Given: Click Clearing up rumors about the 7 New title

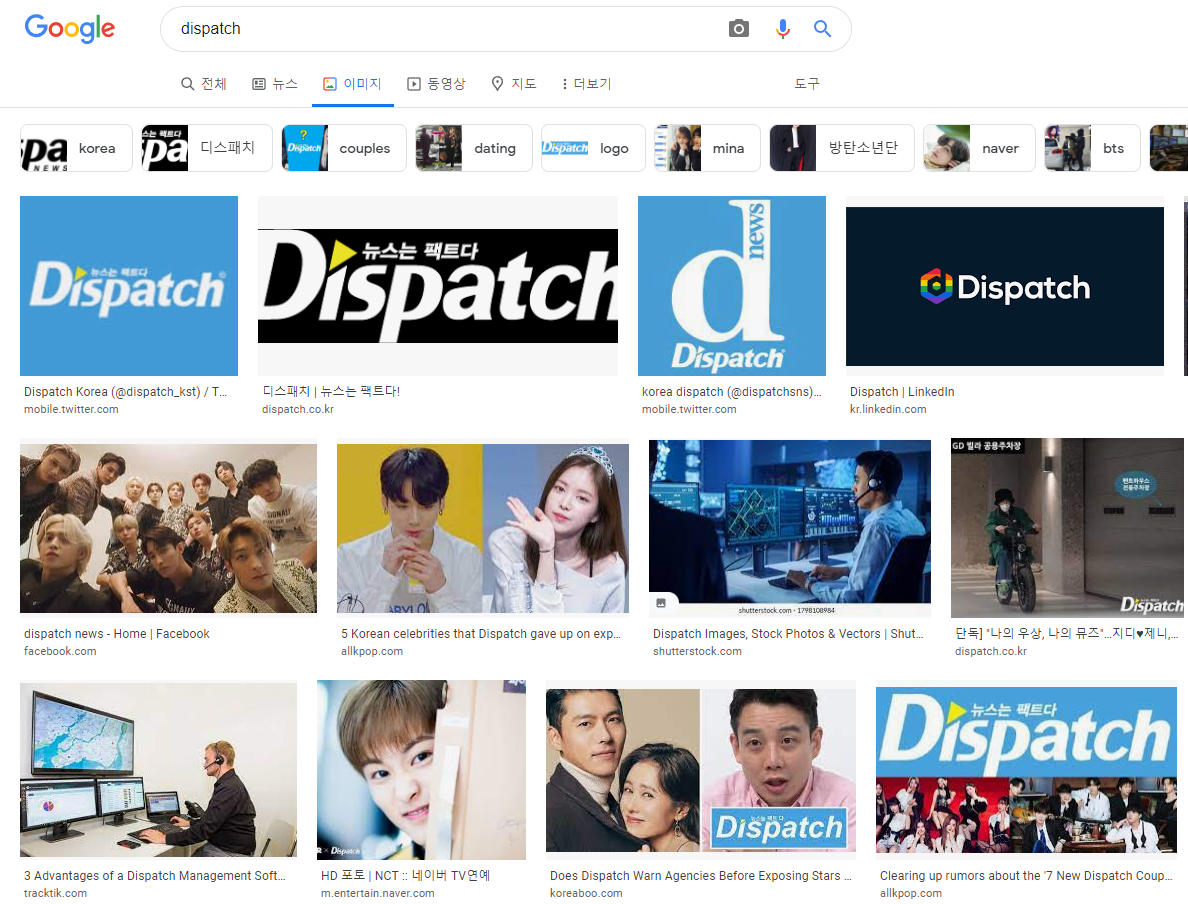Looking at the screenshot, I should [1027, 875].
